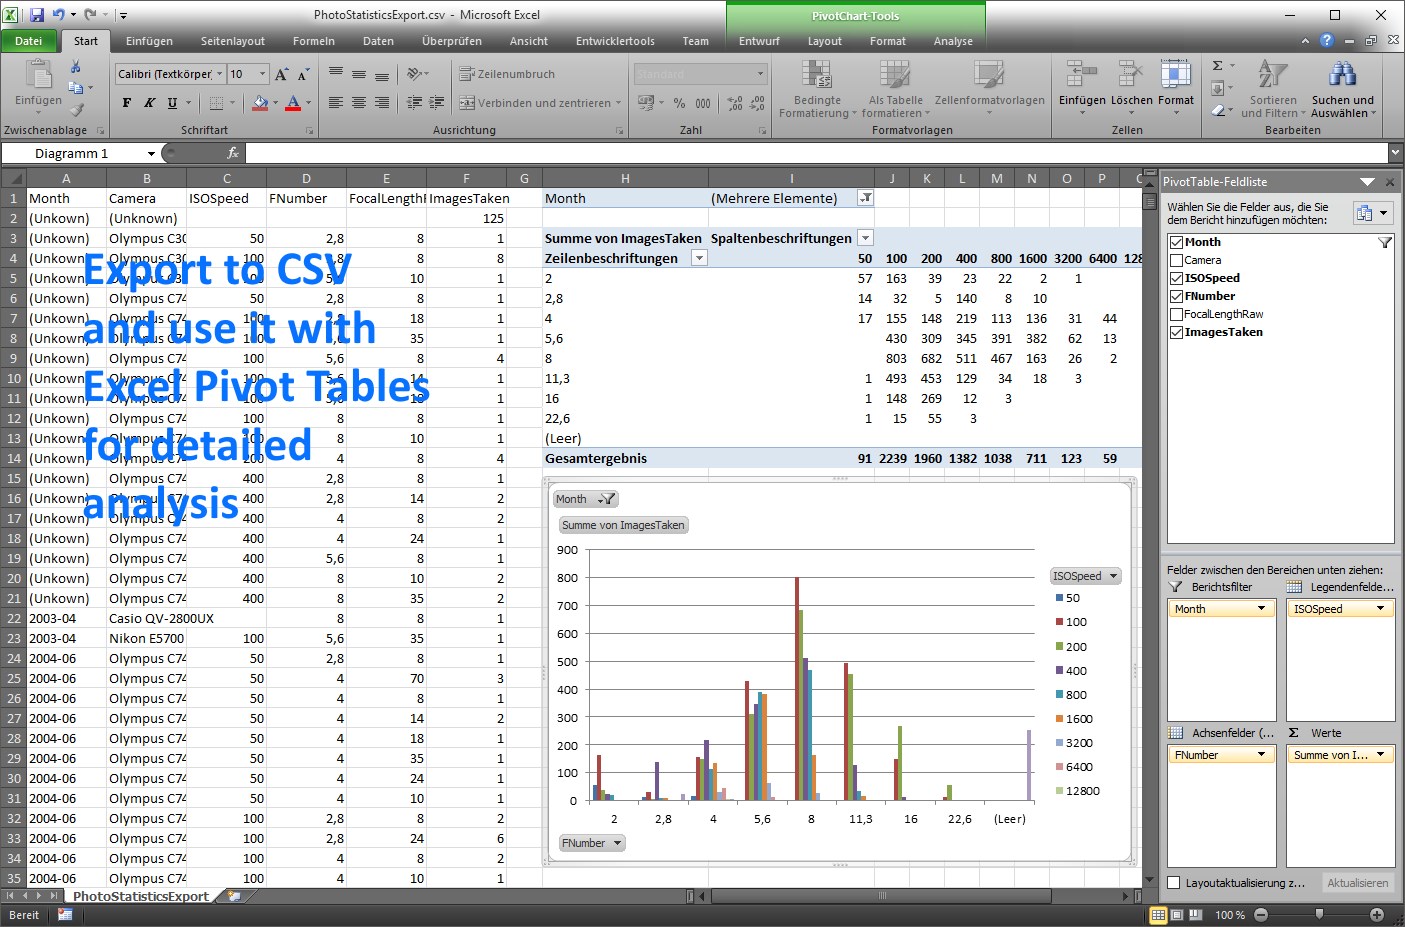The height and width of the screenshot is (927, 1405).
Task: Open the font size dropdown
Action: 263,74
